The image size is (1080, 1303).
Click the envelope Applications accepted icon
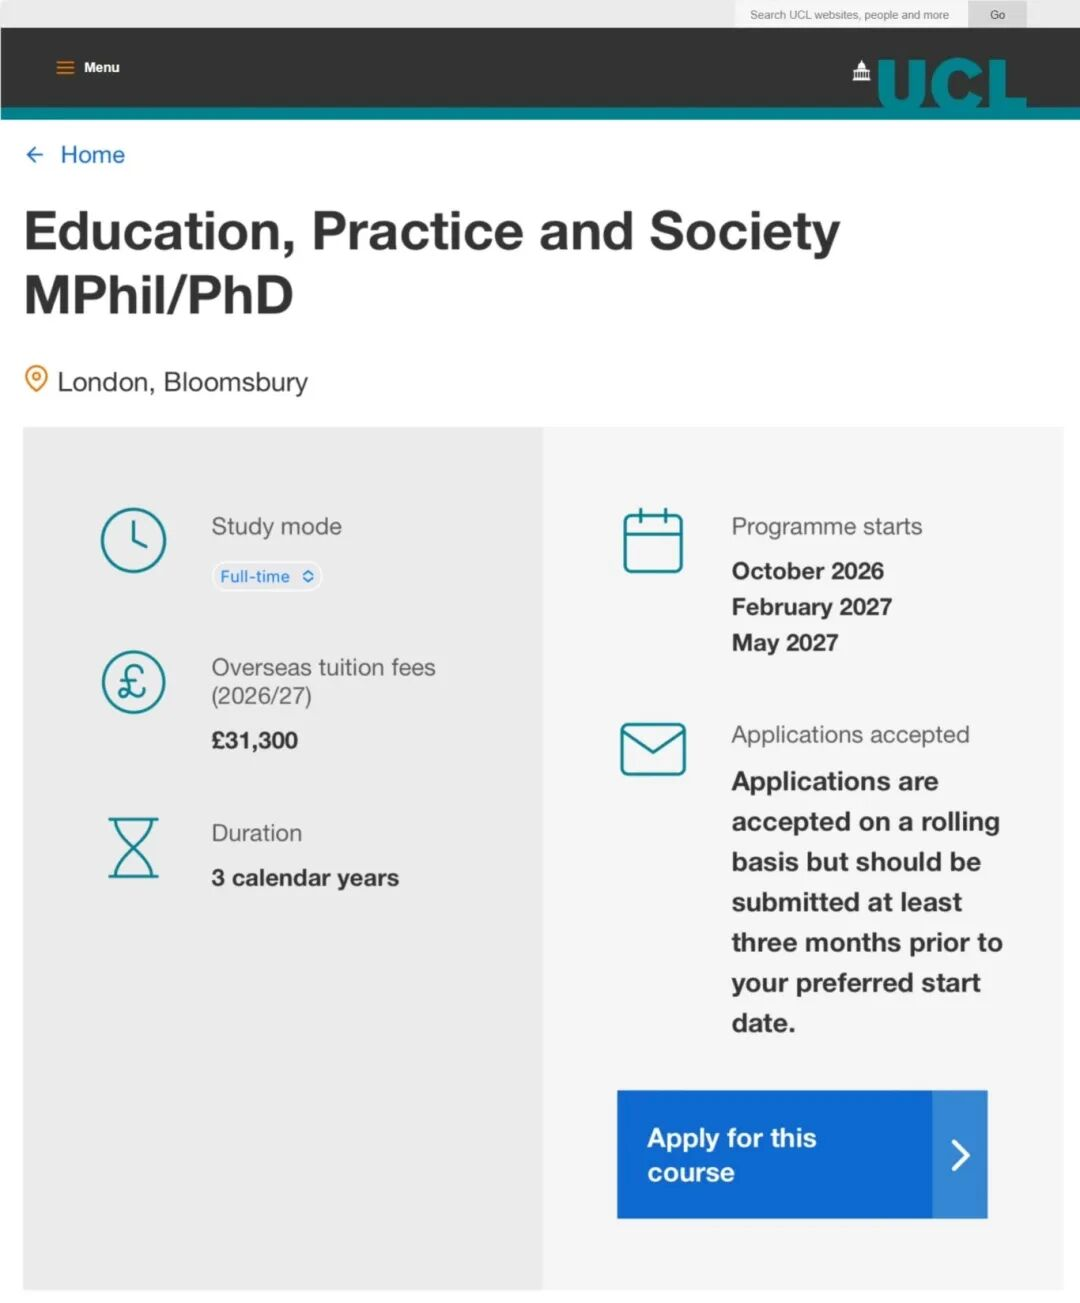tap(653, 749)
